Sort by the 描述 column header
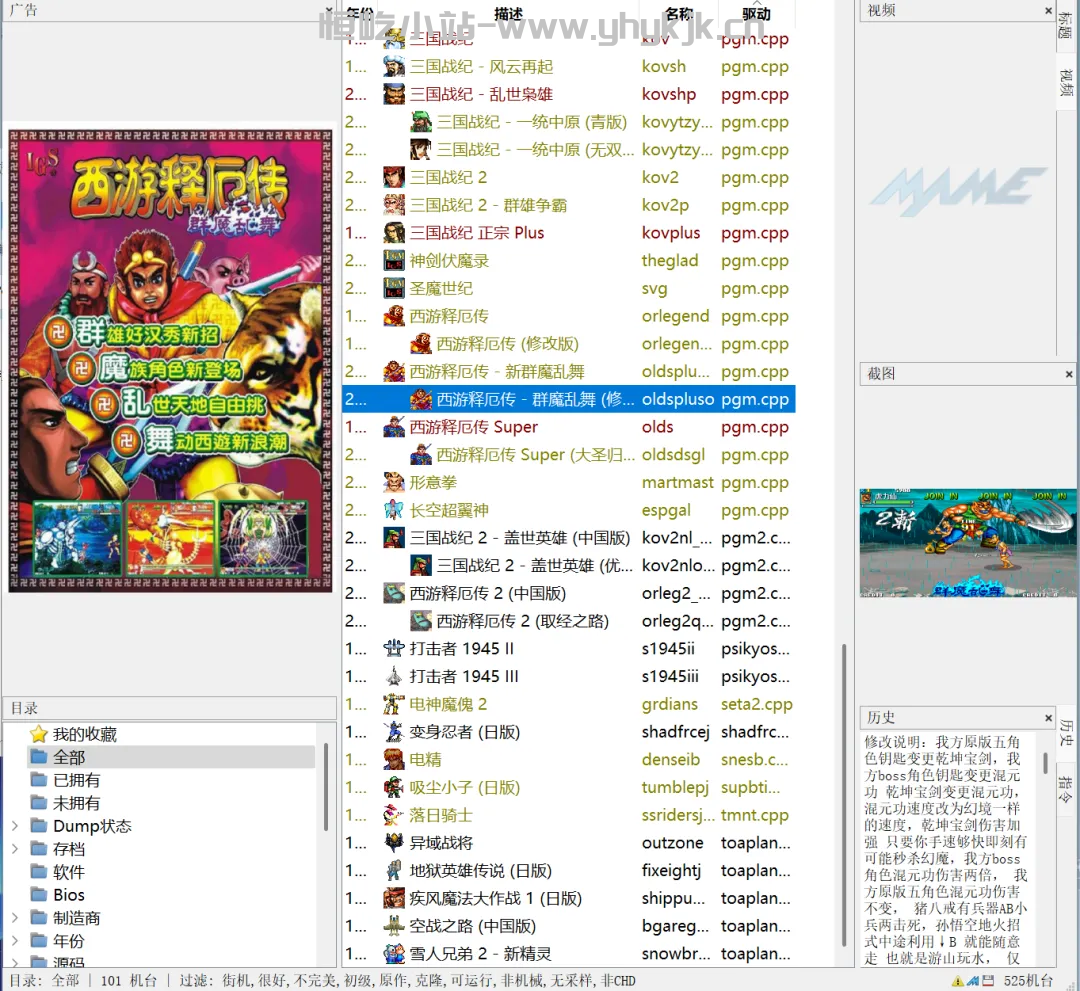The height and width of the screenshot is (991, 1080). click(508, 14)
